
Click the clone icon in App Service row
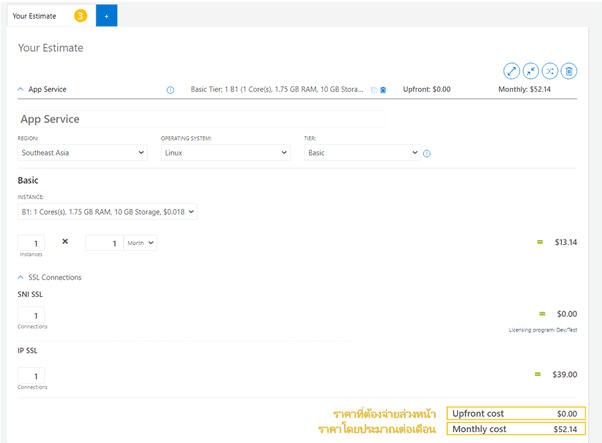click(x=374, y=90)
